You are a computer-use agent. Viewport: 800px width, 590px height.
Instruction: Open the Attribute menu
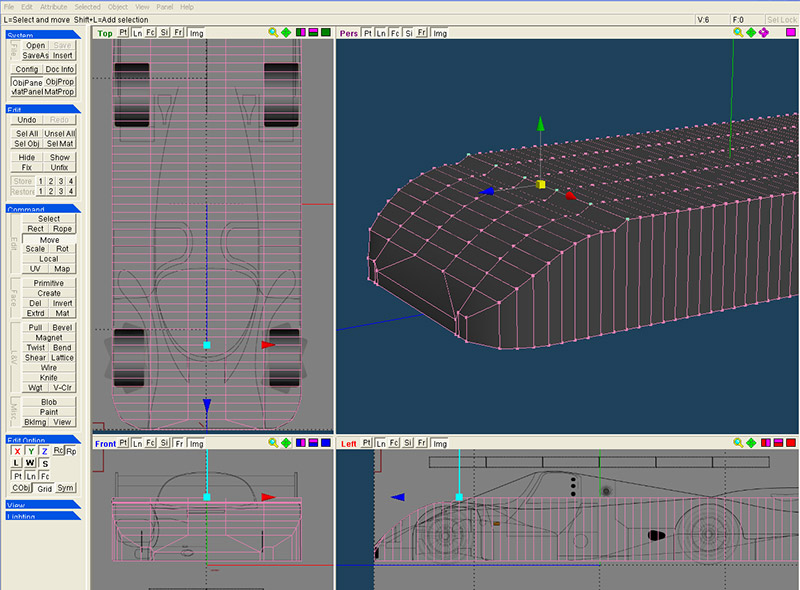pyautogui.click(x=53, y=7)
